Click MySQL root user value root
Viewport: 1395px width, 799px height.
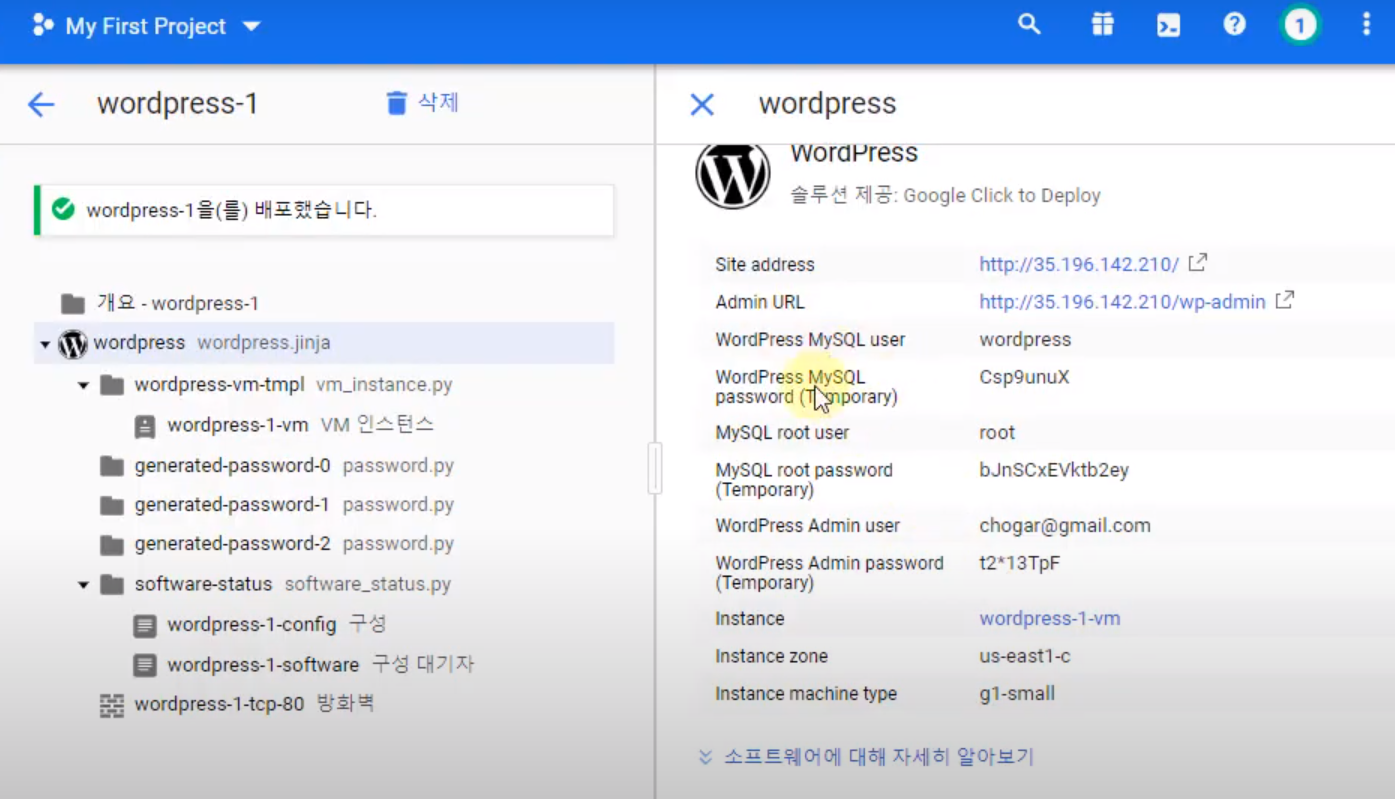click(x=997, y=433)
